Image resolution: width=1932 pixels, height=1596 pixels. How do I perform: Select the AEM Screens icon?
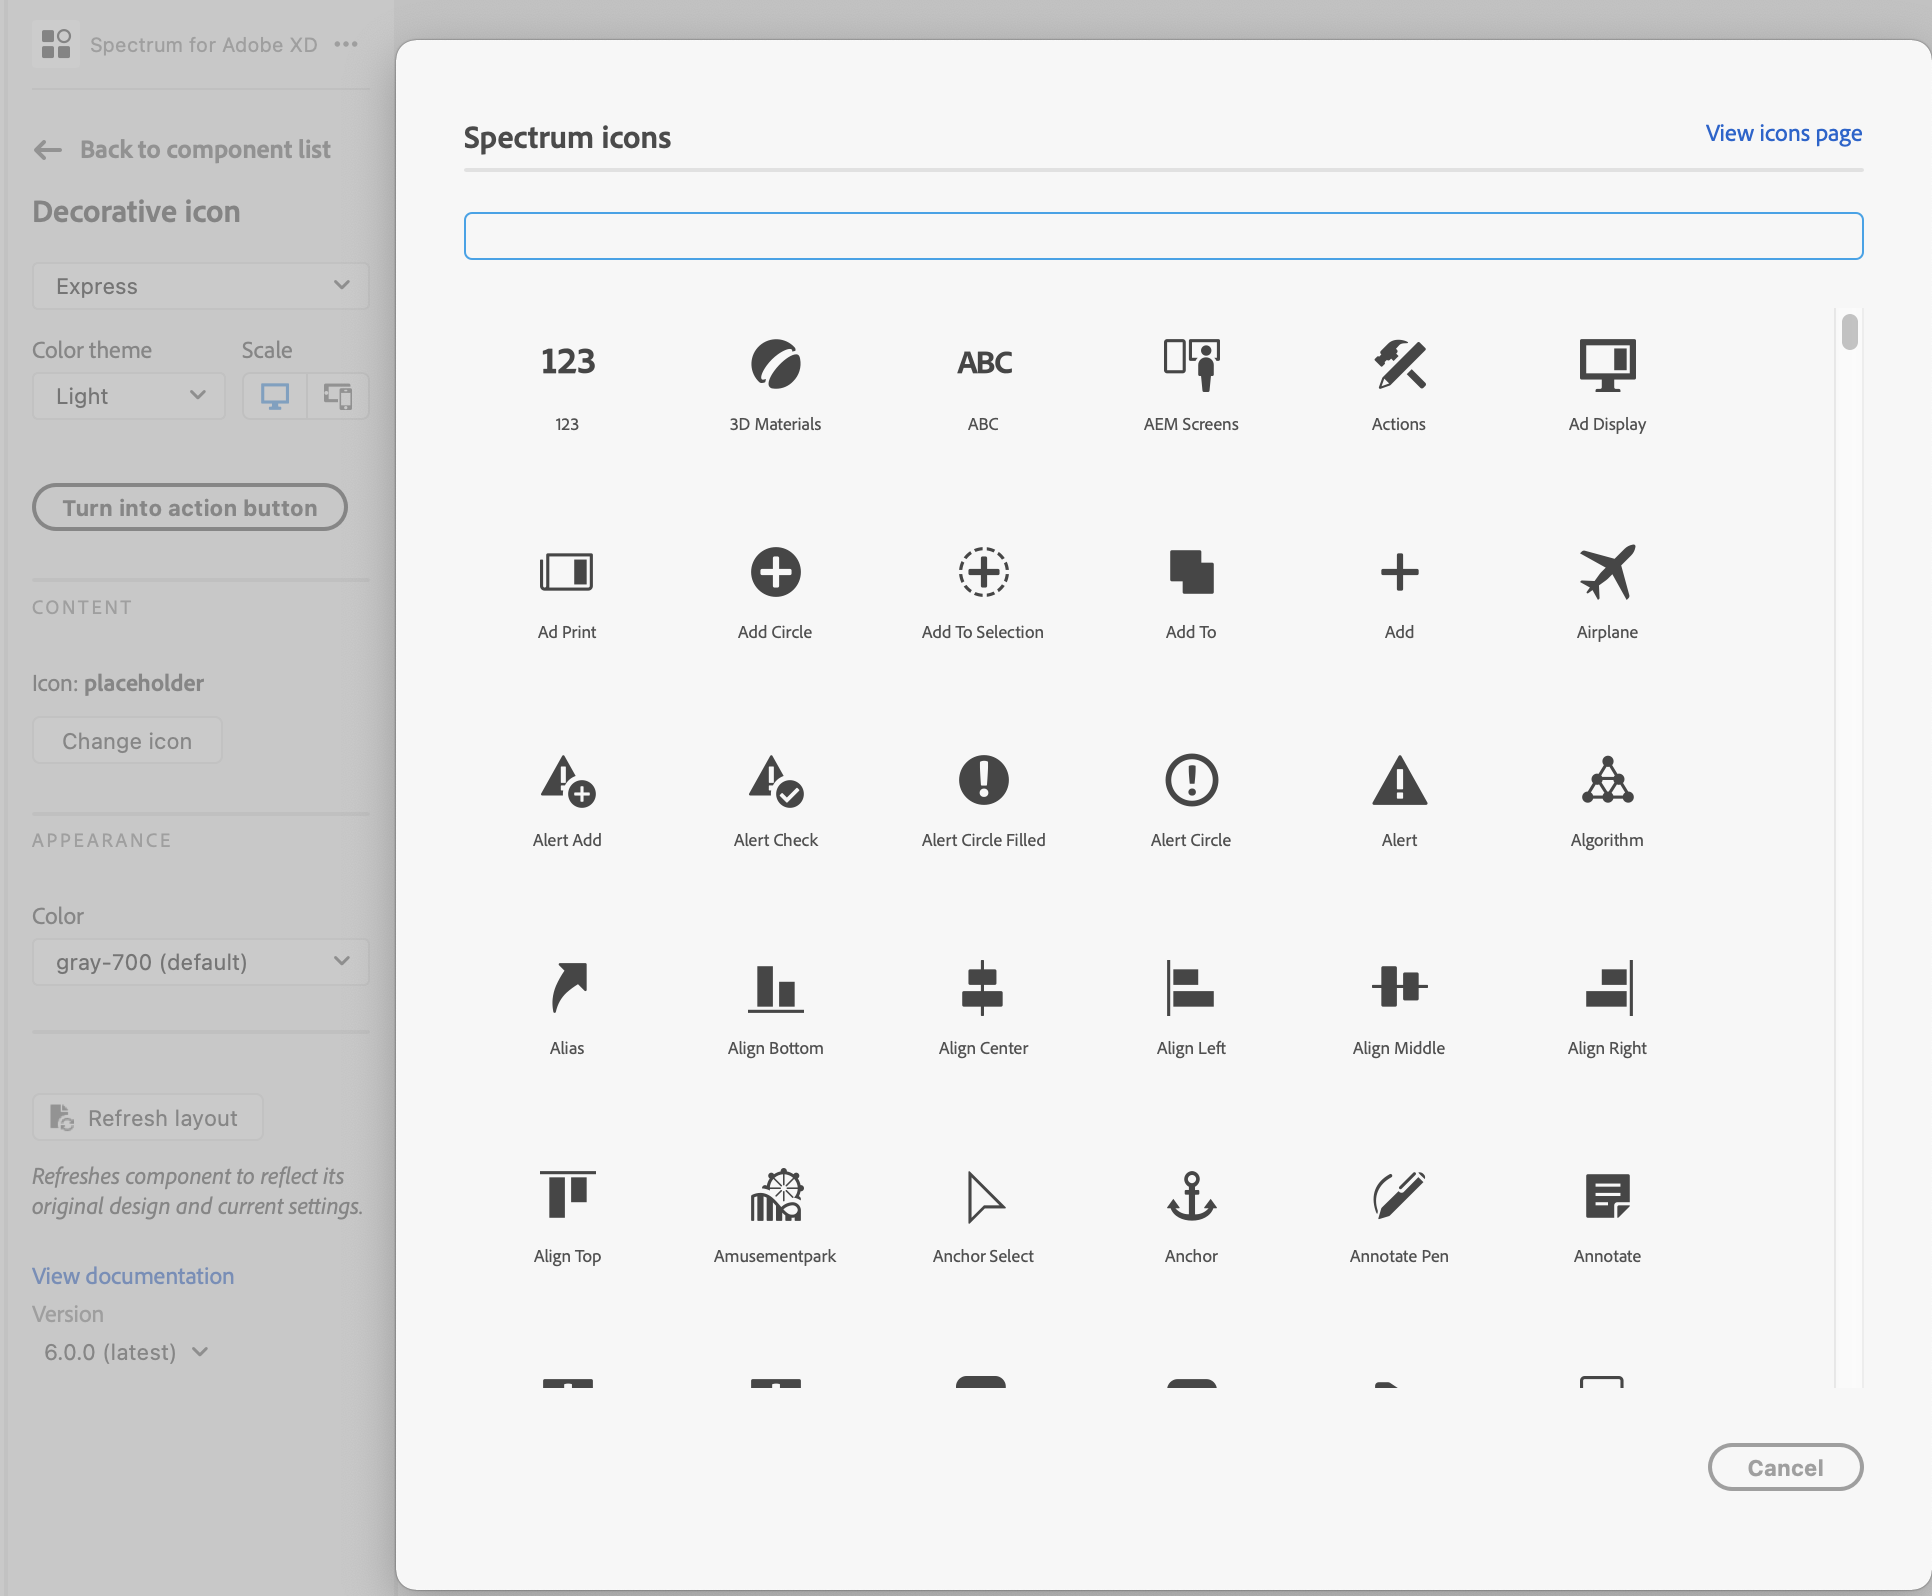click(x=1190, y=382)
